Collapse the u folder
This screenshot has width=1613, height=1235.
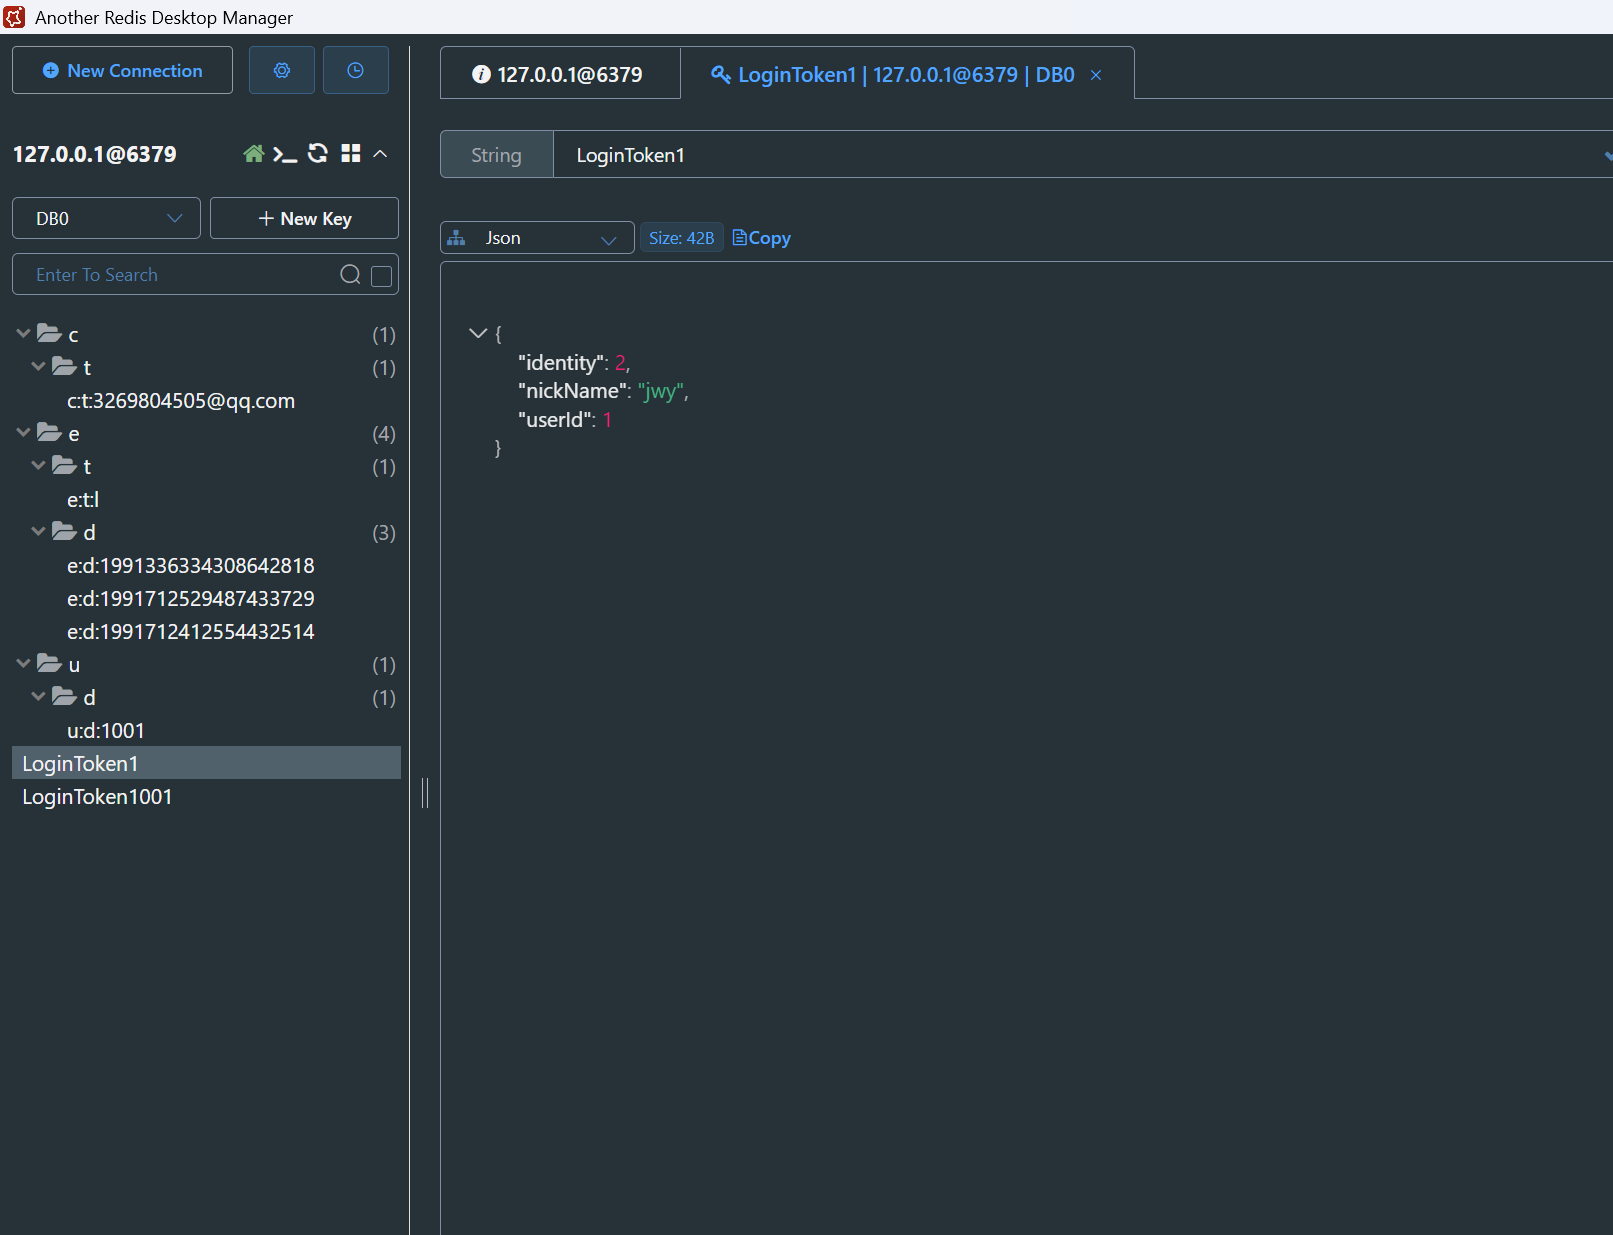(24, 663)
